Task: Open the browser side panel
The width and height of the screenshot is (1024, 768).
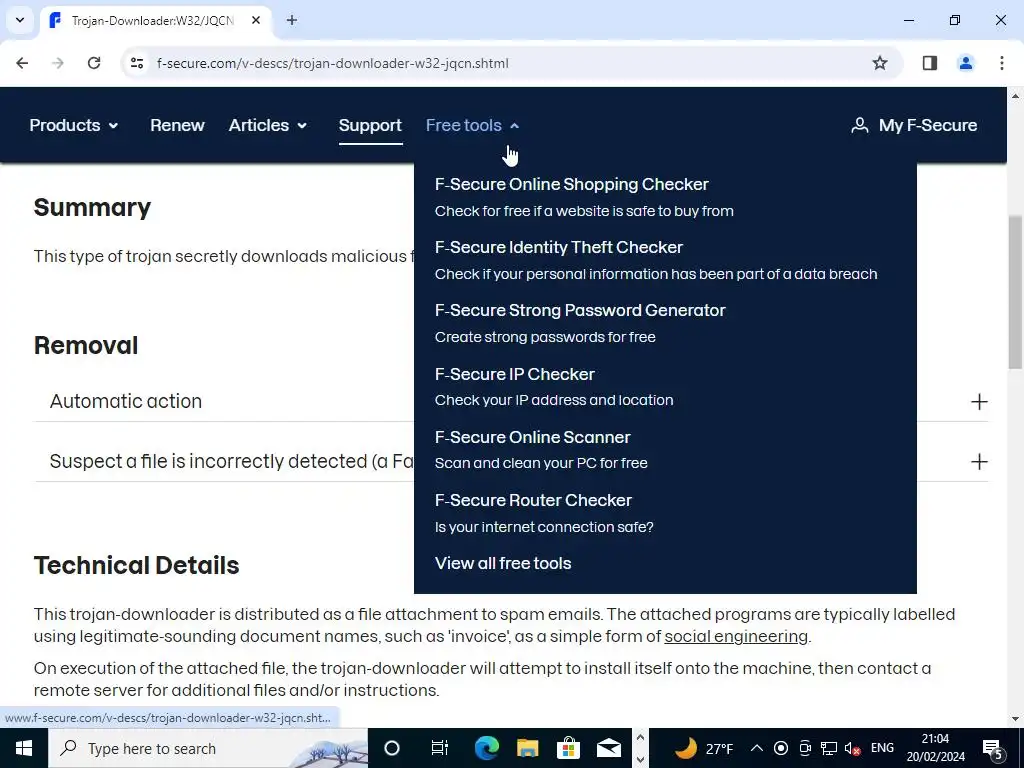Action: [x=929, y=63]
